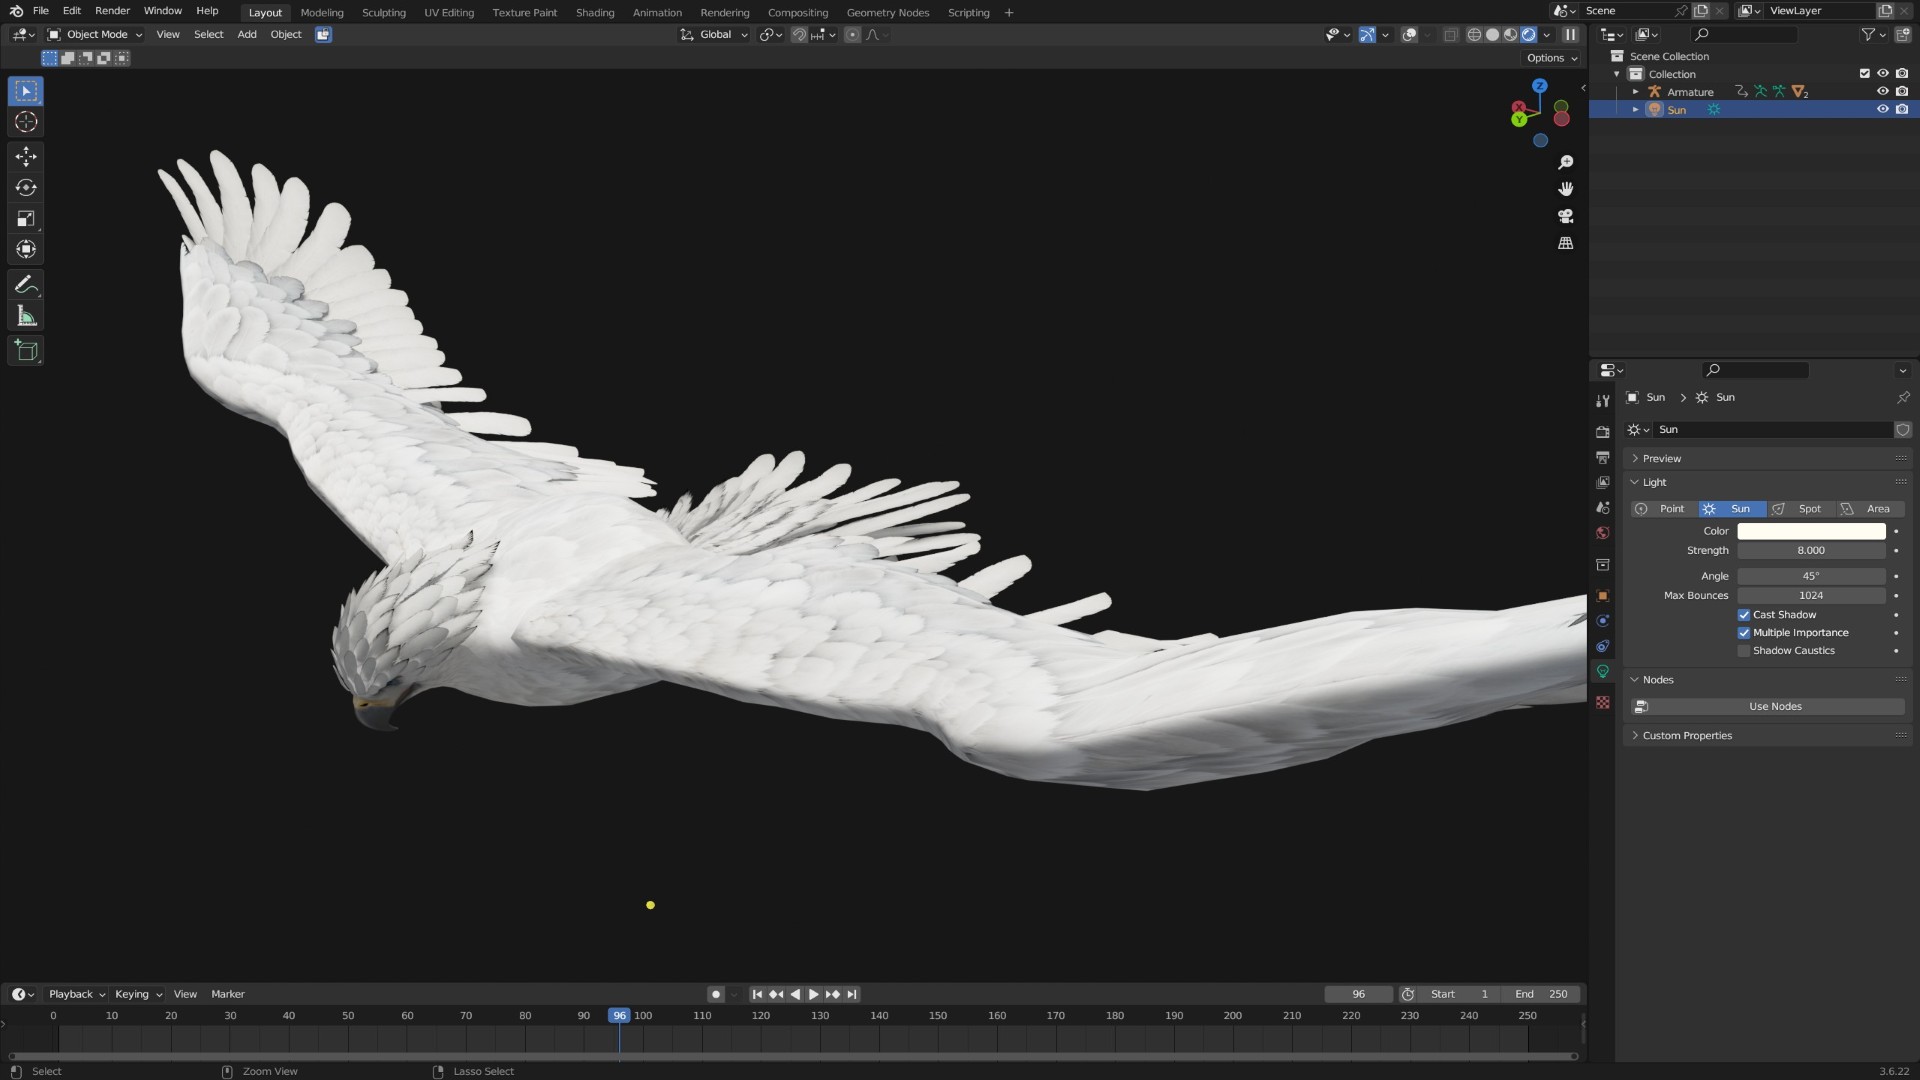Switch light type to Spot
Image resolution: width=1920 pixels, height=1080 pixels.
tap(1800, 509)
